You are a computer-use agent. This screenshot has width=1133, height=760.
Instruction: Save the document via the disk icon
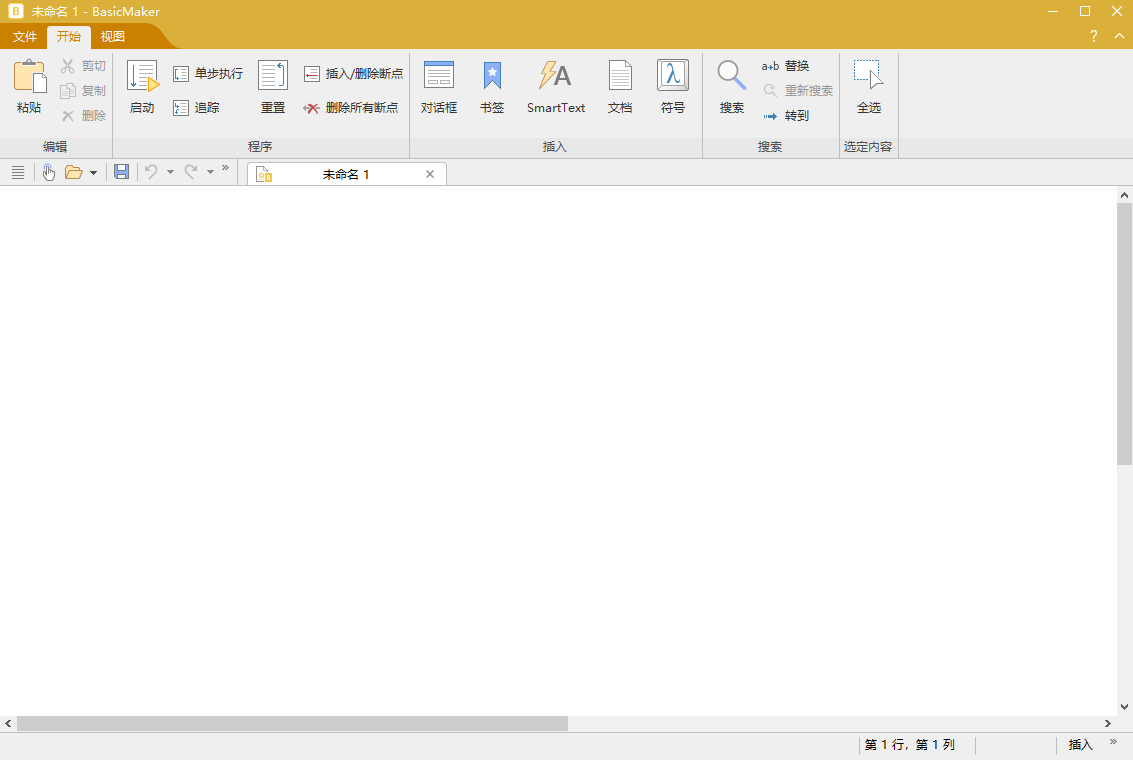click(x=121, y=171)
